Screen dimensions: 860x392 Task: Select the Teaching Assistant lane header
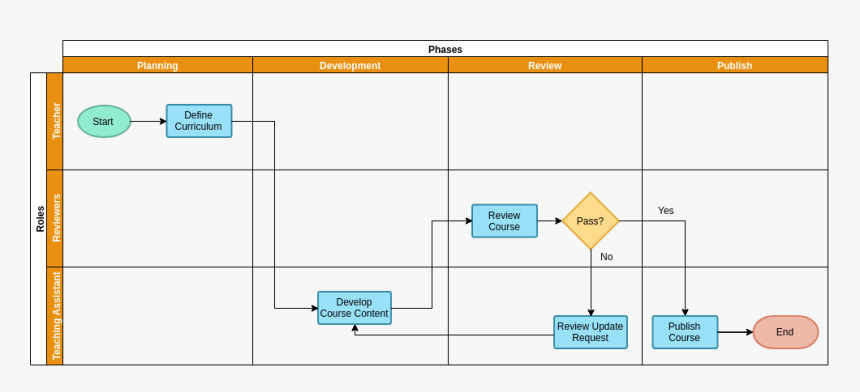point(55,316)
